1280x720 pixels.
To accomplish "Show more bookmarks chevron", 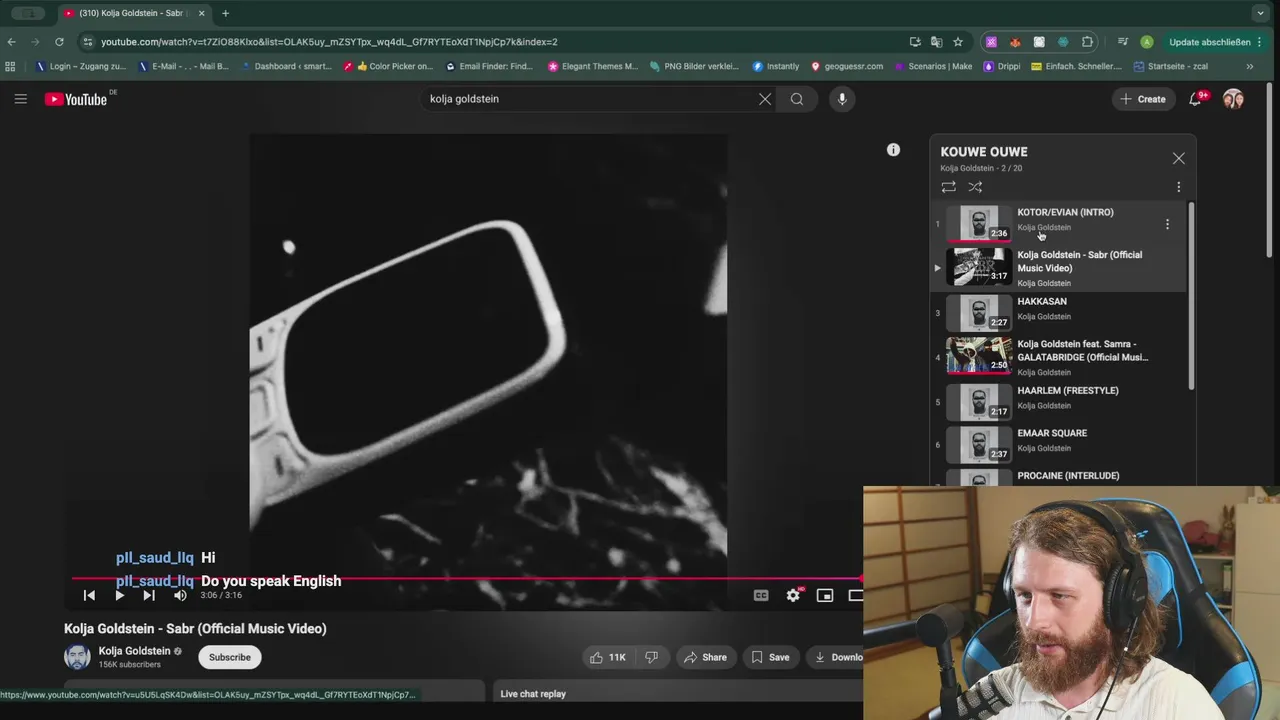I will pyautogui.click(x=1249, y=67).
